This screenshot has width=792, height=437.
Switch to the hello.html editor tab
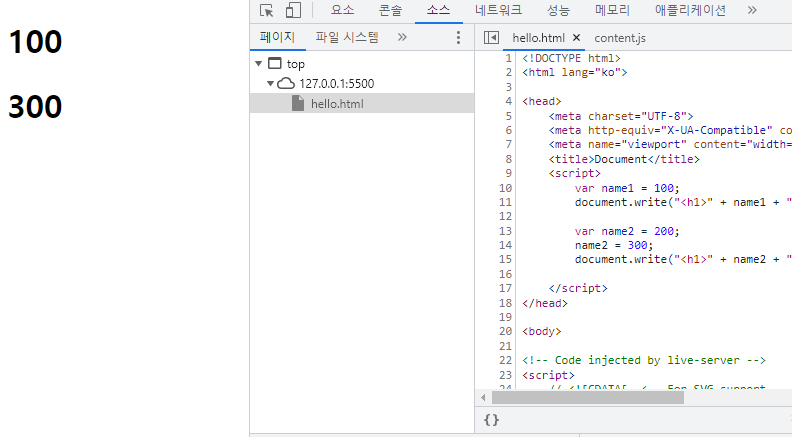538,38
